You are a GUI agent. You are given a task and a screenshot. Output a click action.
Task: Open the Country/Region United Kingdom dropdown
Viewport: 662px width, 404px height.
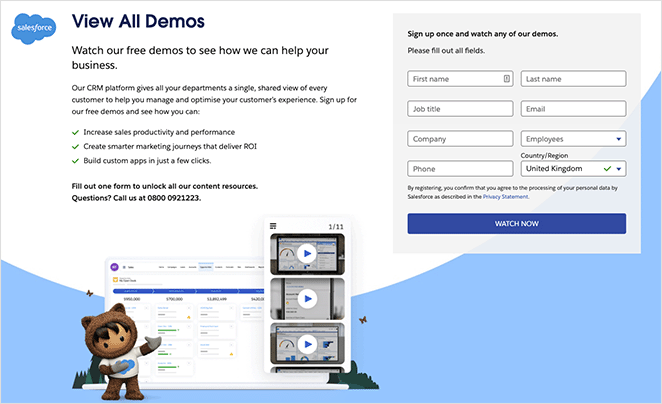[x=573, y=168]
